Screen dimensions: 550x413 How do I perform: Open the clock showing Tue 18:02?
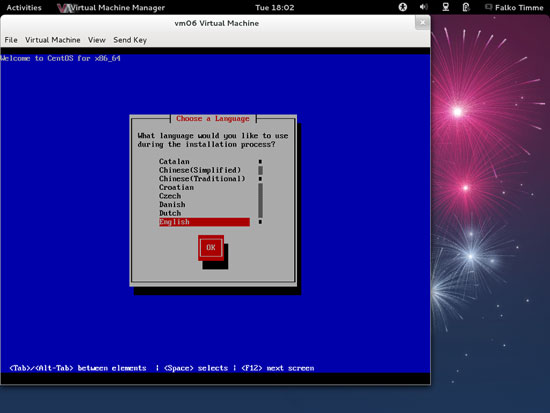coord(275,7)
